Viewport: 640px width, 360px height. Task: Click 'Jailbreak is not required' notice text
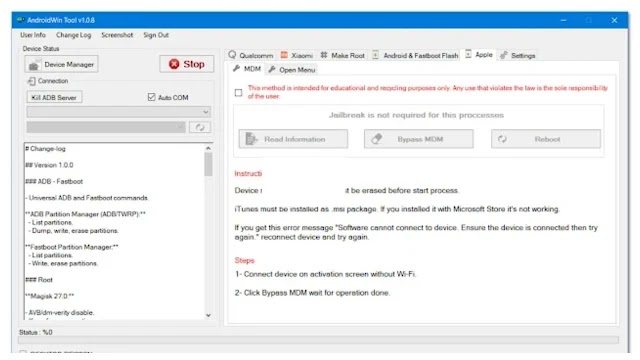click(x=416, y=115)
